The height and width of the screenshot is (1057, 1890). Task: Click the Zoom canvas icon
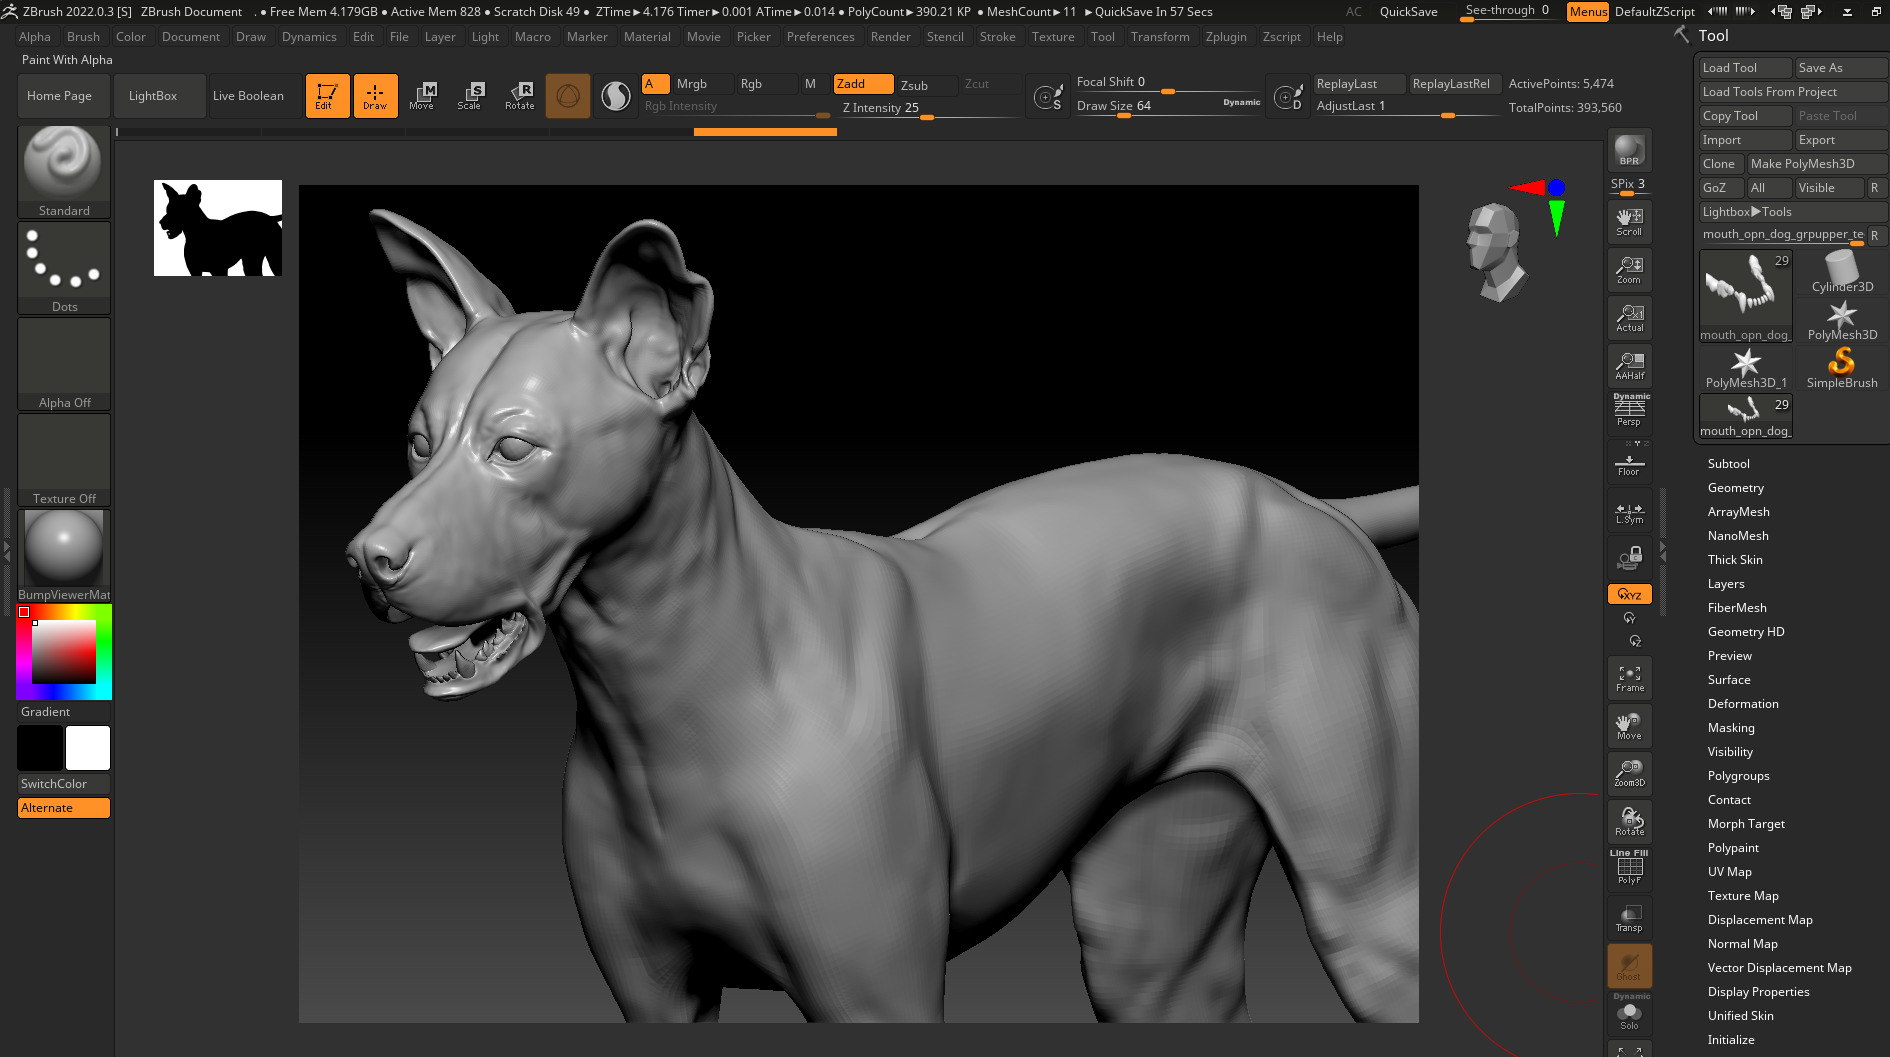point(1629,270)
